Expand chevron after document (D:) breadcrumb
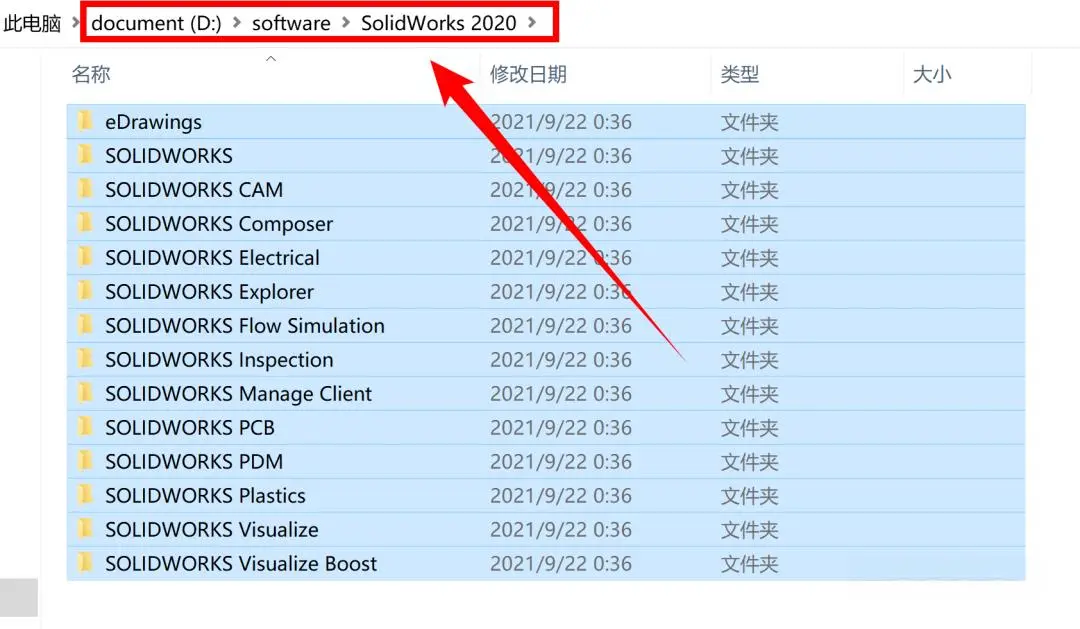The image size is (1080, 629). [237, 23]
